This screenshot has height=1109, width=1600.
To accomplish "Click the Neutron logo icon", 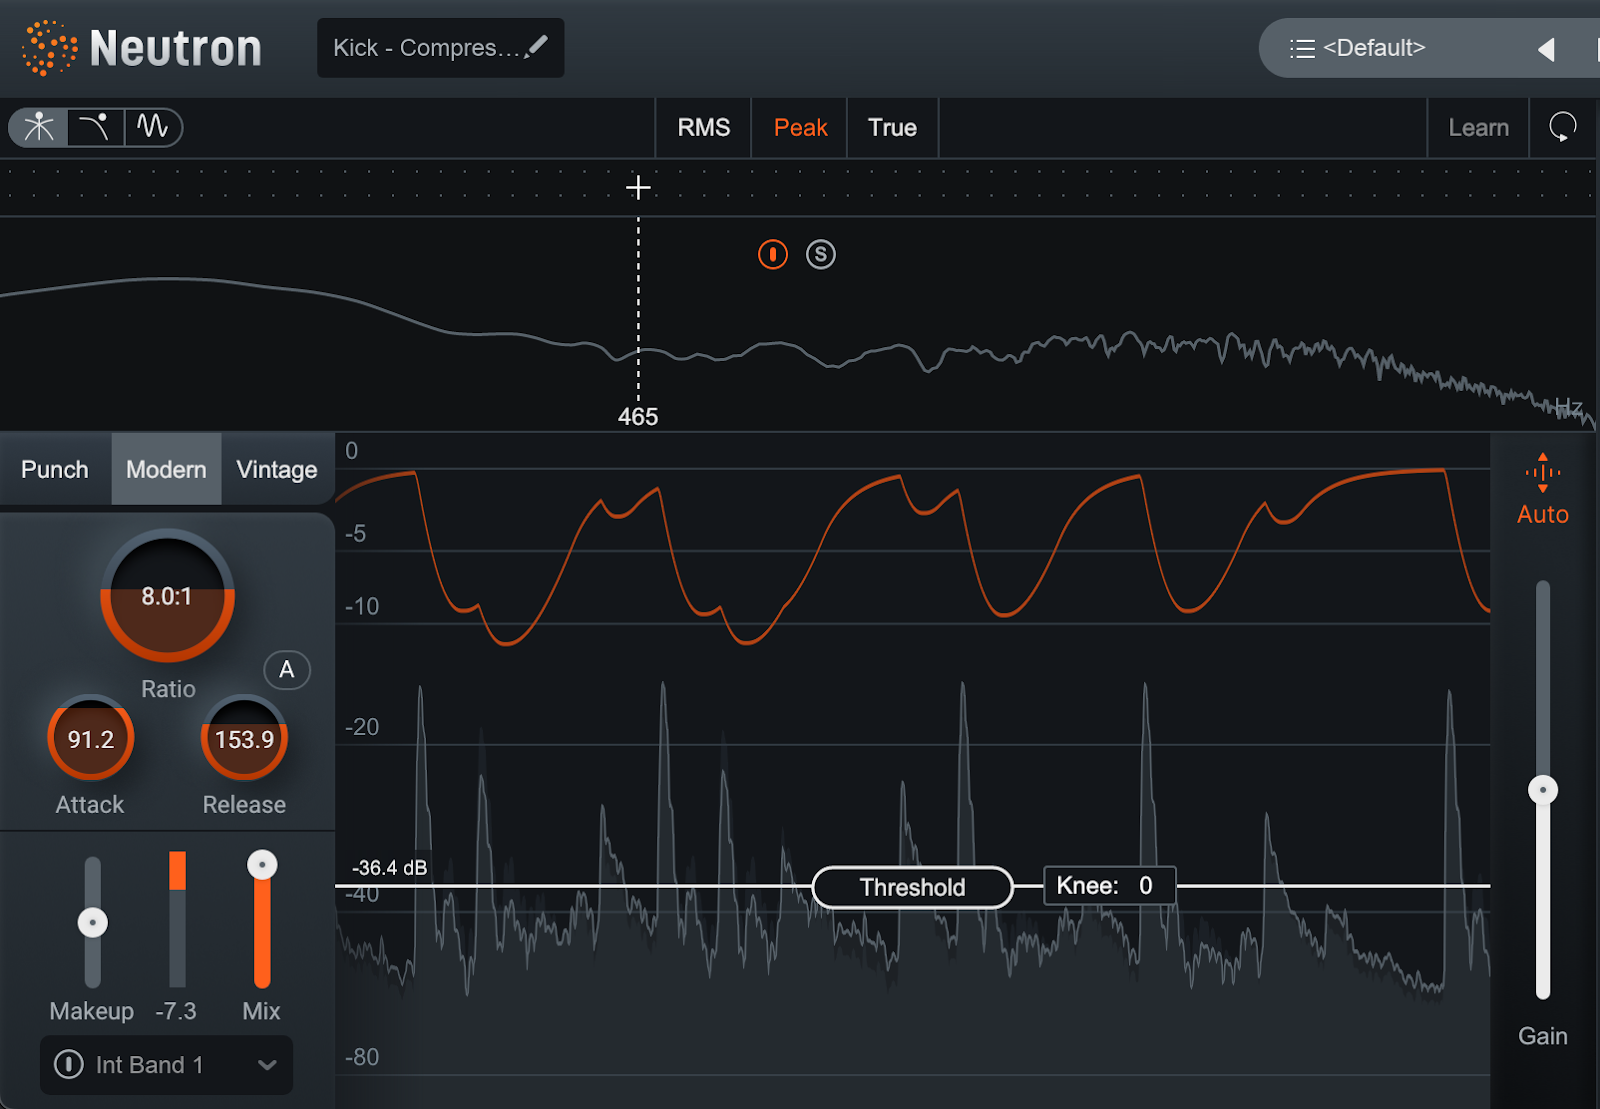I will [49, 48].
